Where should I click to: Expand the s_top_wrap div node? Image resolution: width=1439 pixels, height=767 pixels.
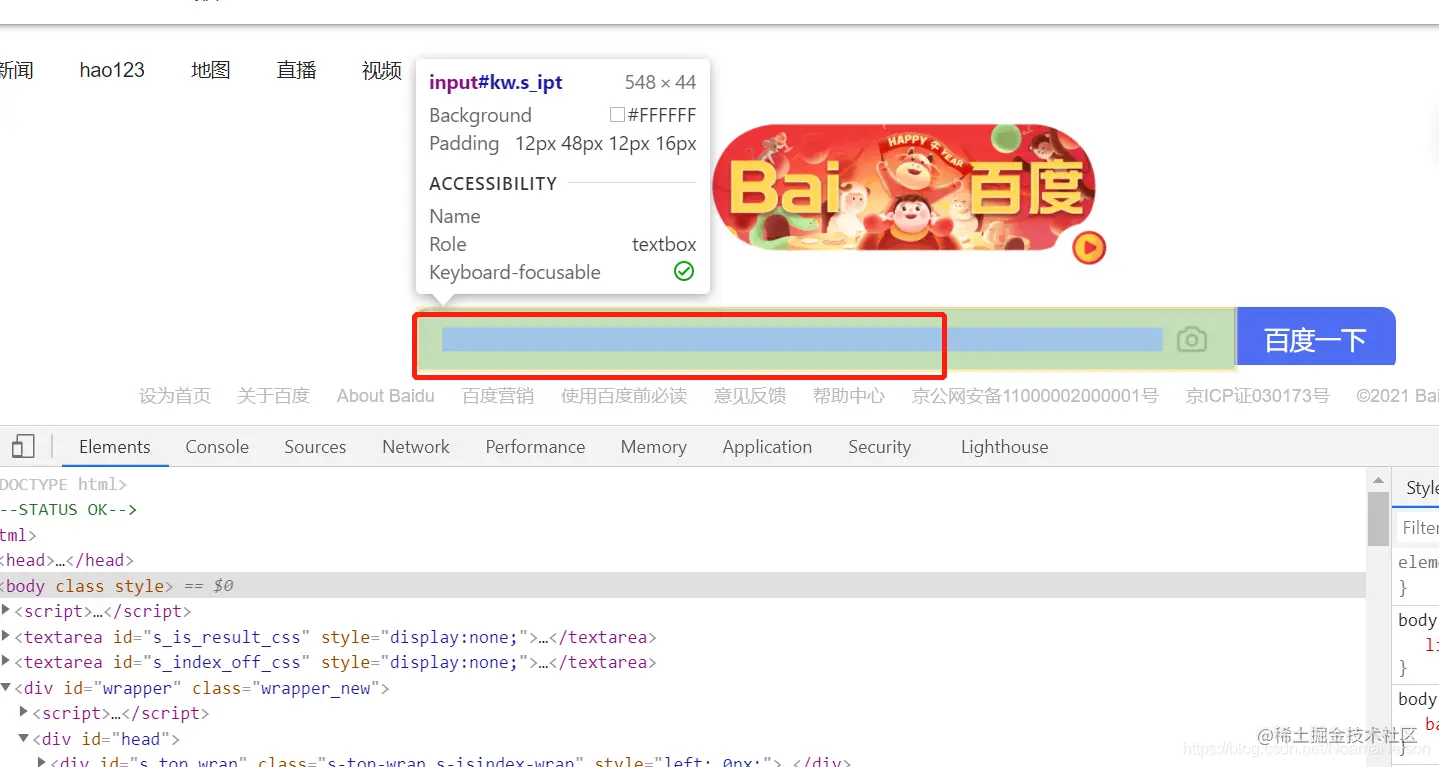42,762
